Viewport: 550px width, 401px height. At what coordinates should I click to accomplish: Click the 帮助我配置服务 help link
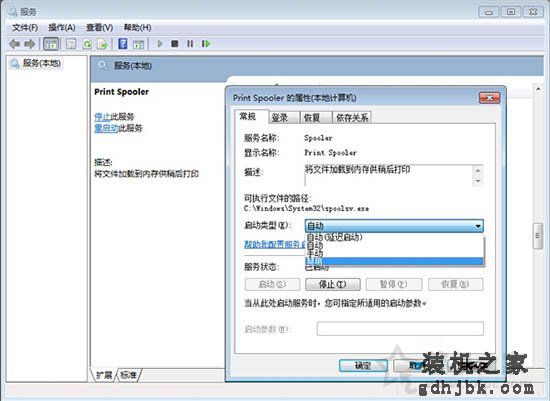(x=274, y=244)
